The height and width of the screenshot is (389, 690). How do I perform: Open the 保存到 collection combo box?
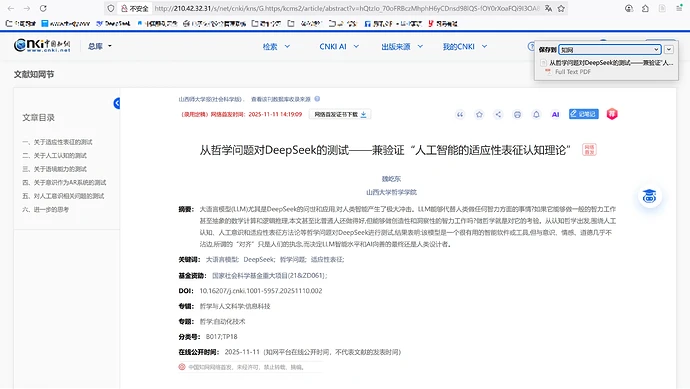(610, 50)
